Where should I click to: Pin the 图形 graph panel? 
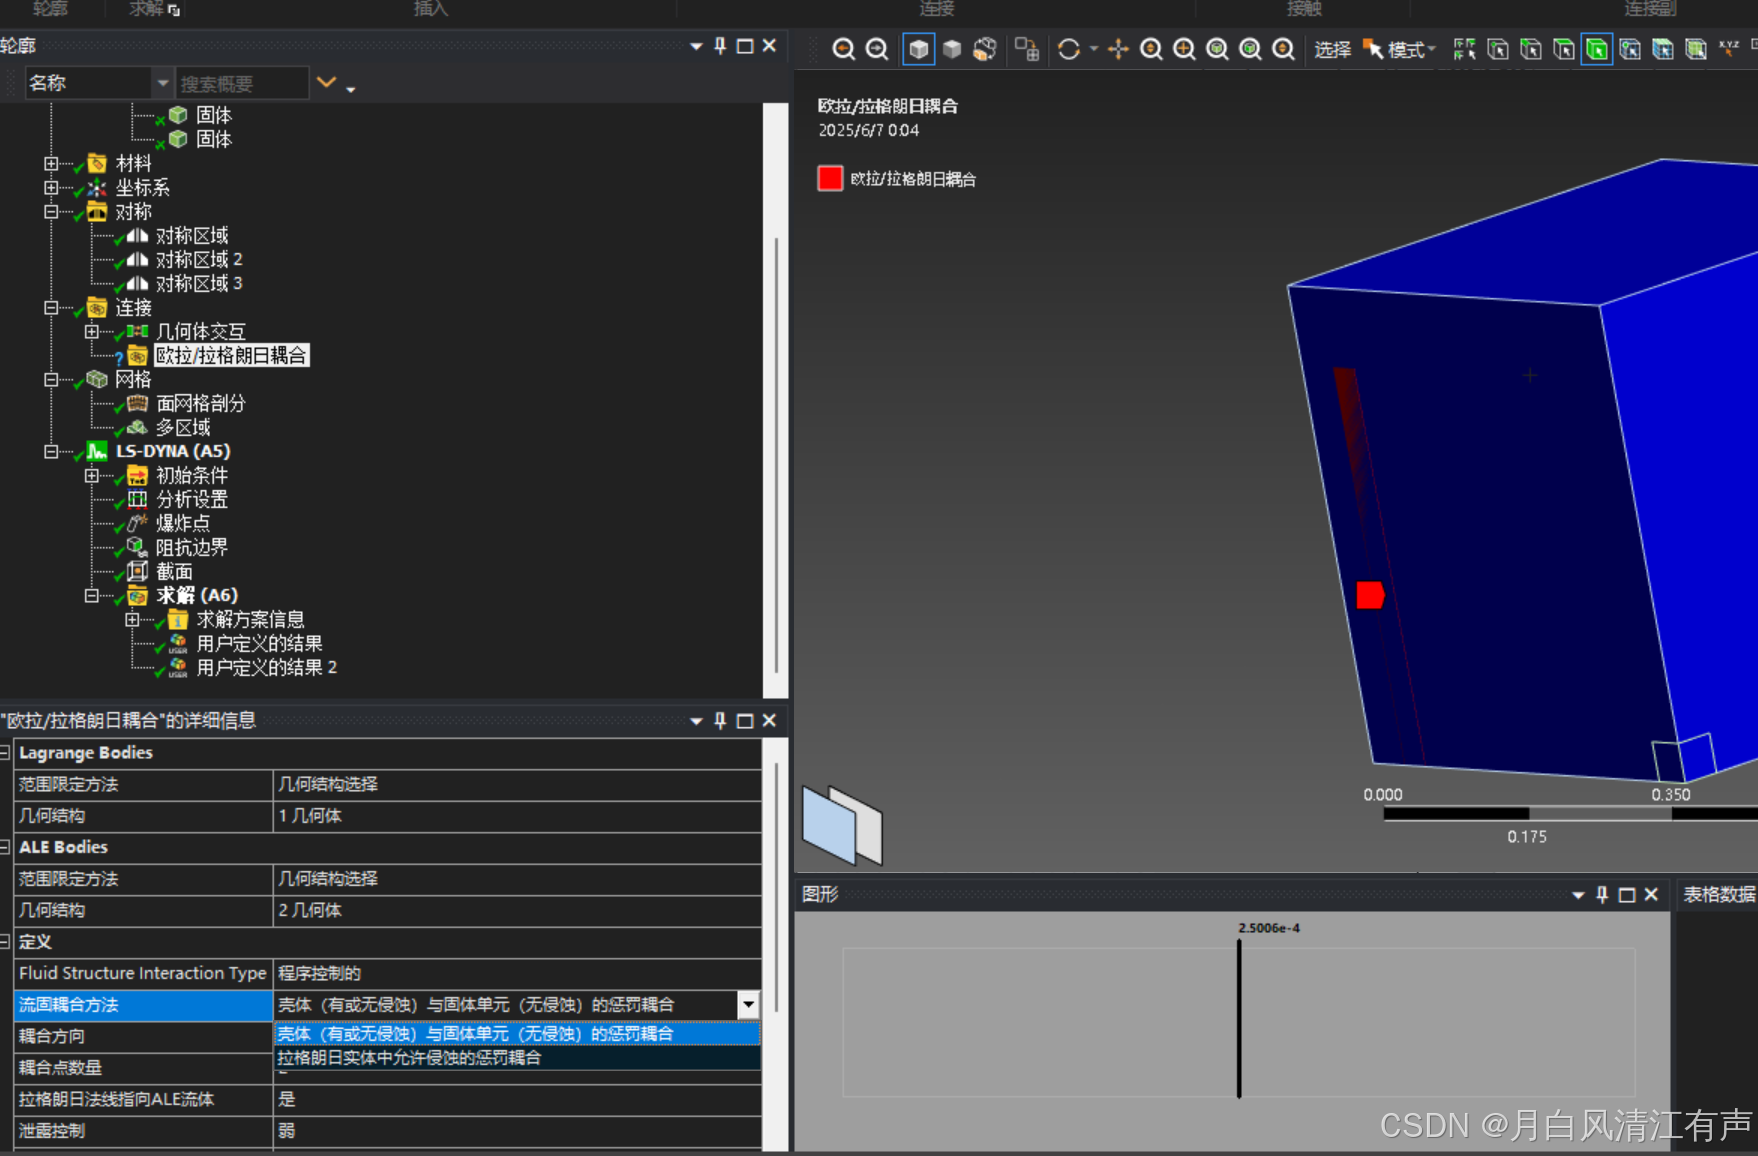point(1602,894)
